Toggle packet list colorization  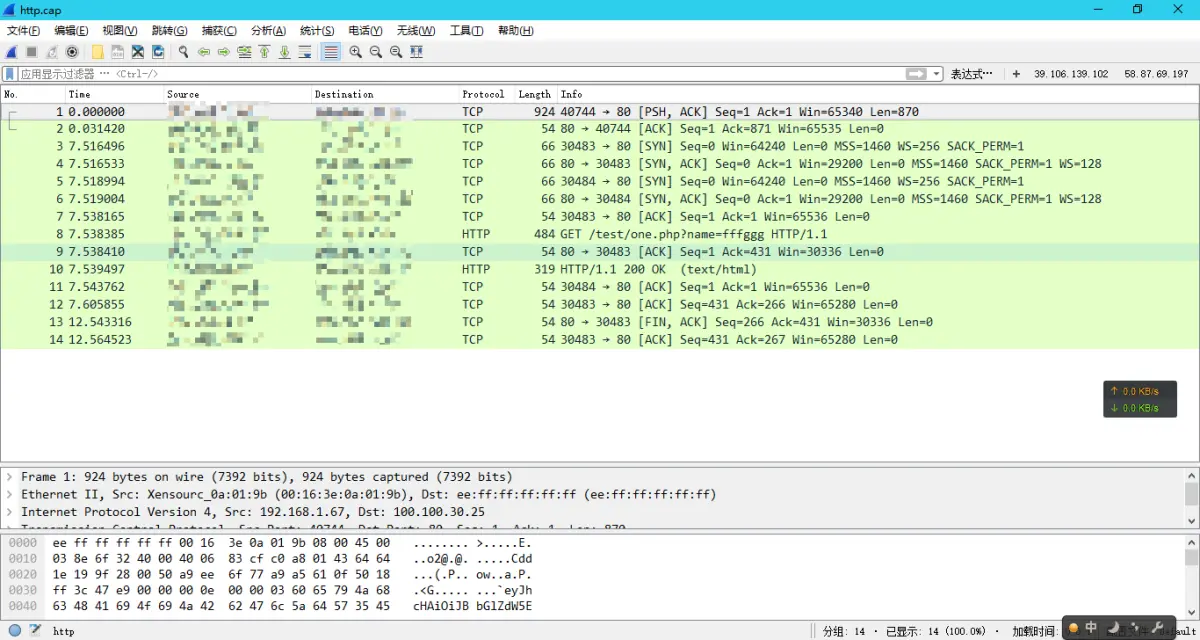tap(330, 52)
